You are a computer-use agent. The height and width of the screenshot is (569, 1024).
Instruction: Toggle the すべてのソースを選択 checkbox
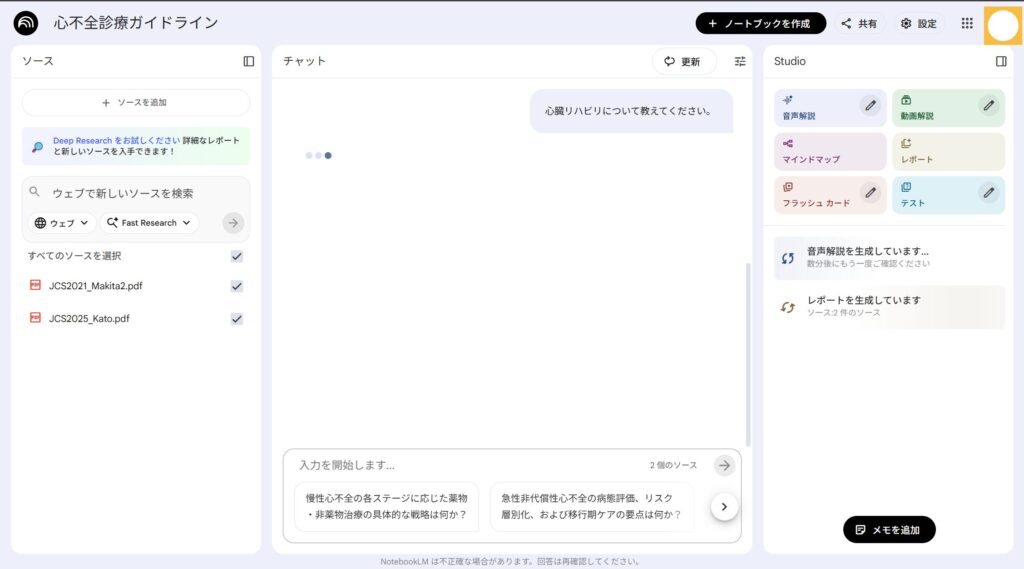click(x=237, y=256)
